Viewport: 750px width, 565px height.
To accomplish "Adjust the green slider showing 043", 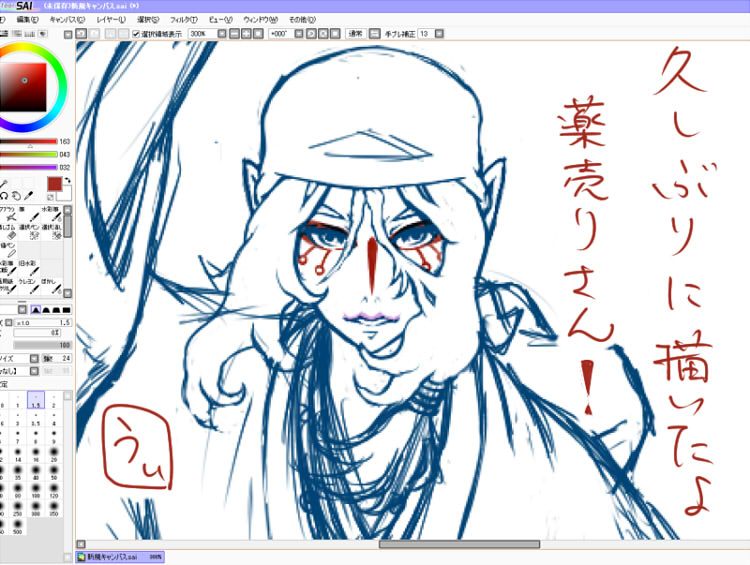I will 29,155.
